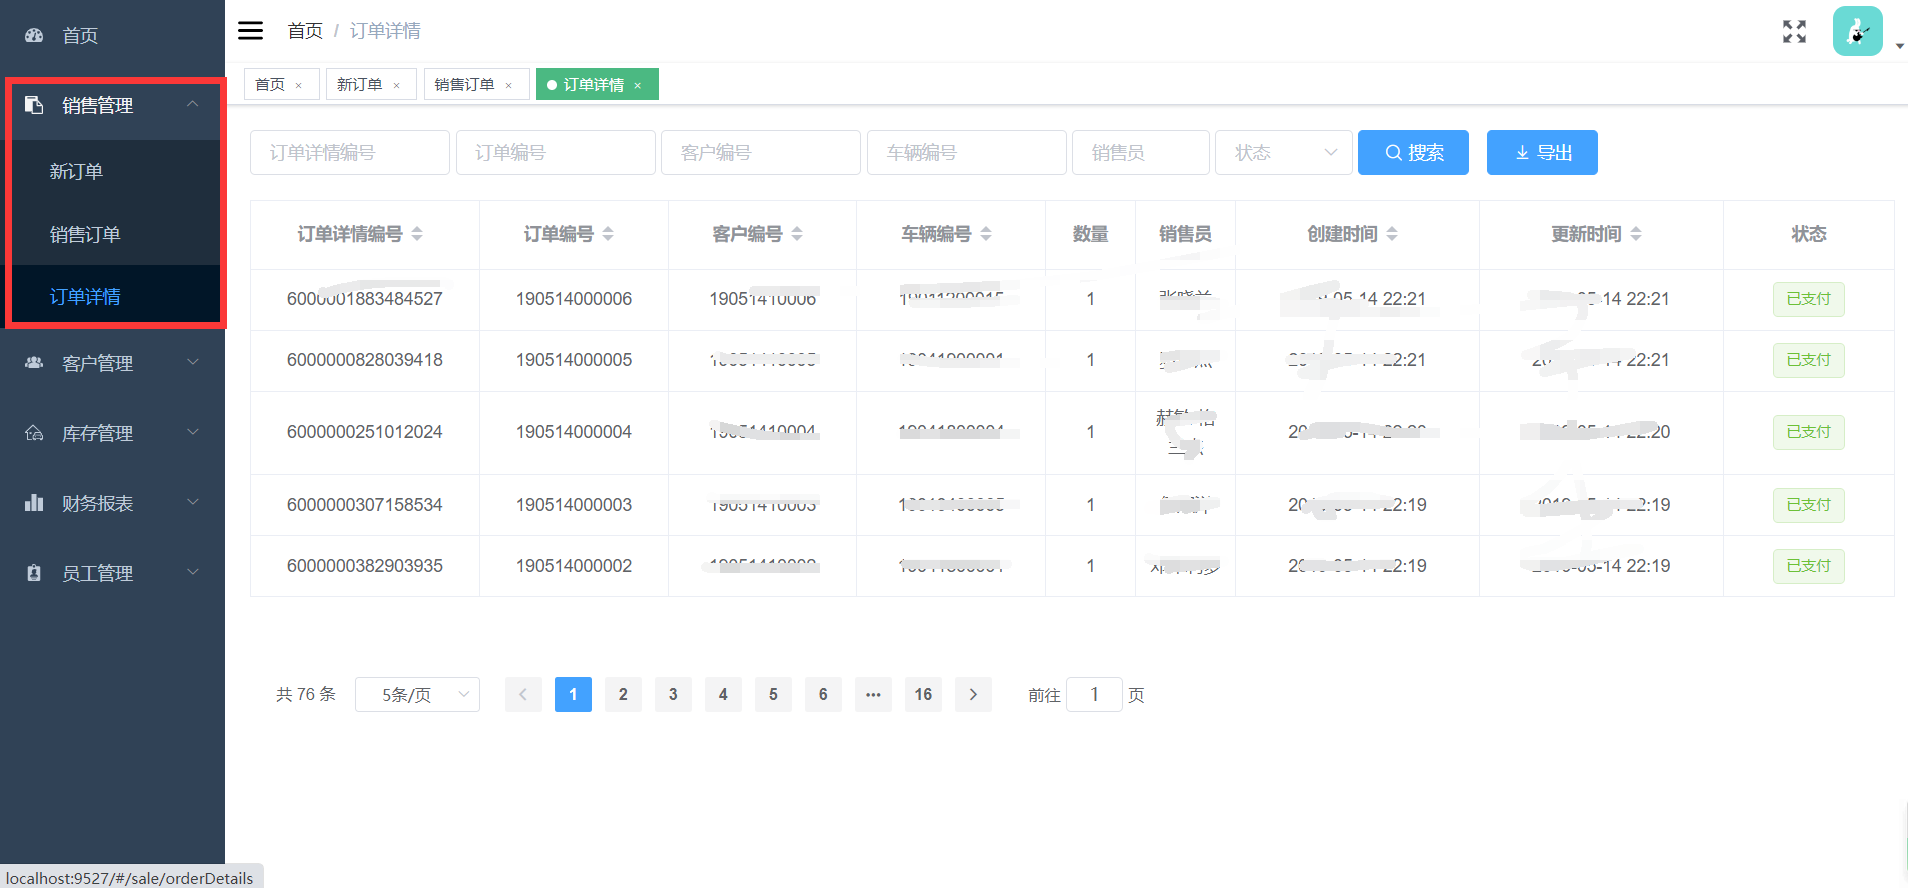
Task: Sort by 创建时间 column arrows
Action: point(1392,234)
